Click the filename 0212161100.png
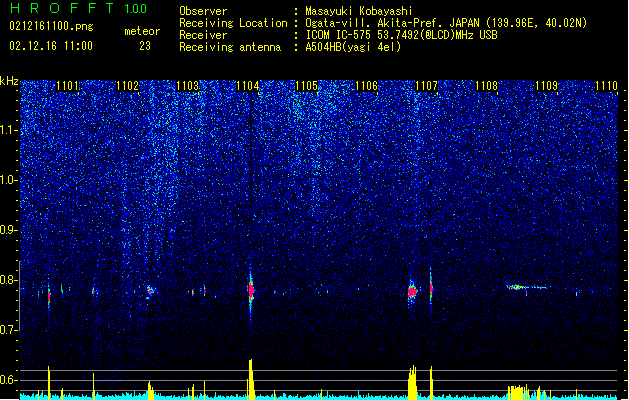This screenshot has height=400, width=629. click(x=51, y=27)
